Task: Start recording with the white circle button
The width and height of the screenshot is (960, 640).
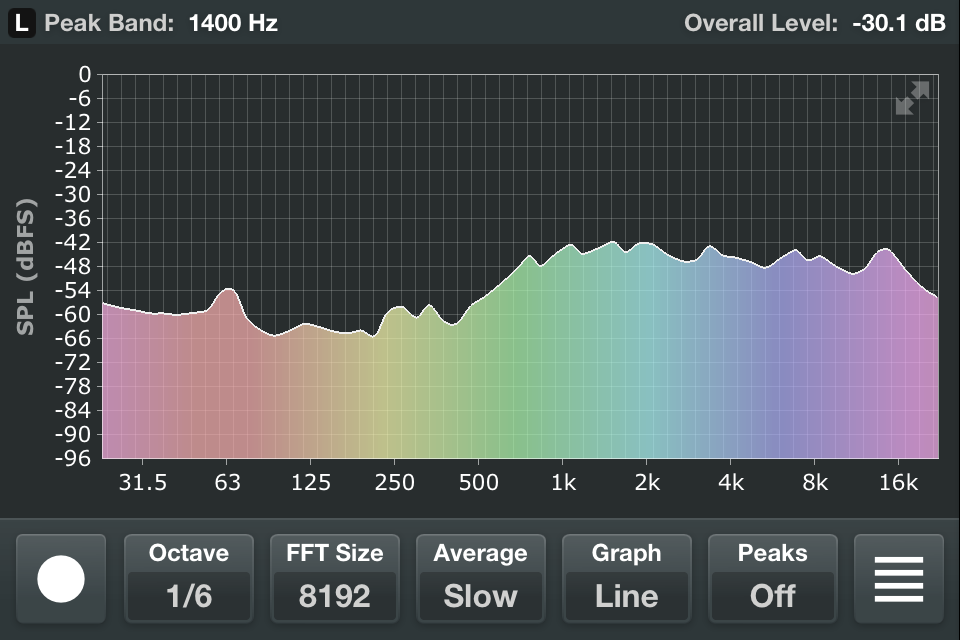Action: [x=61, y=579]
